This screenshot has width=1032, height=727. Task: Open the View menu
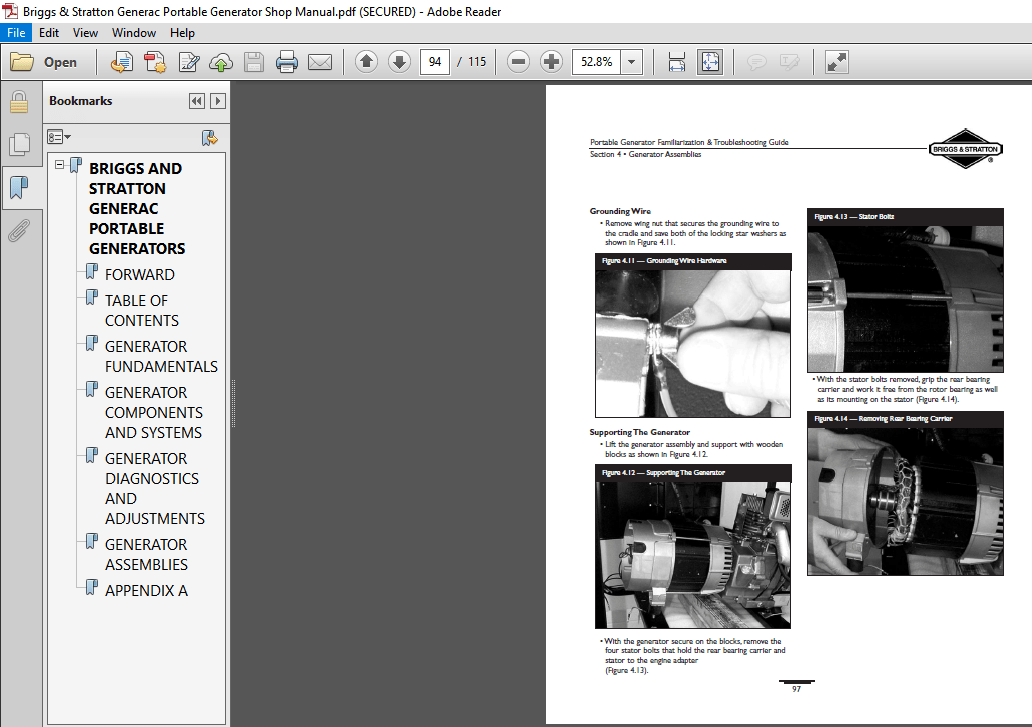(85, 33)
